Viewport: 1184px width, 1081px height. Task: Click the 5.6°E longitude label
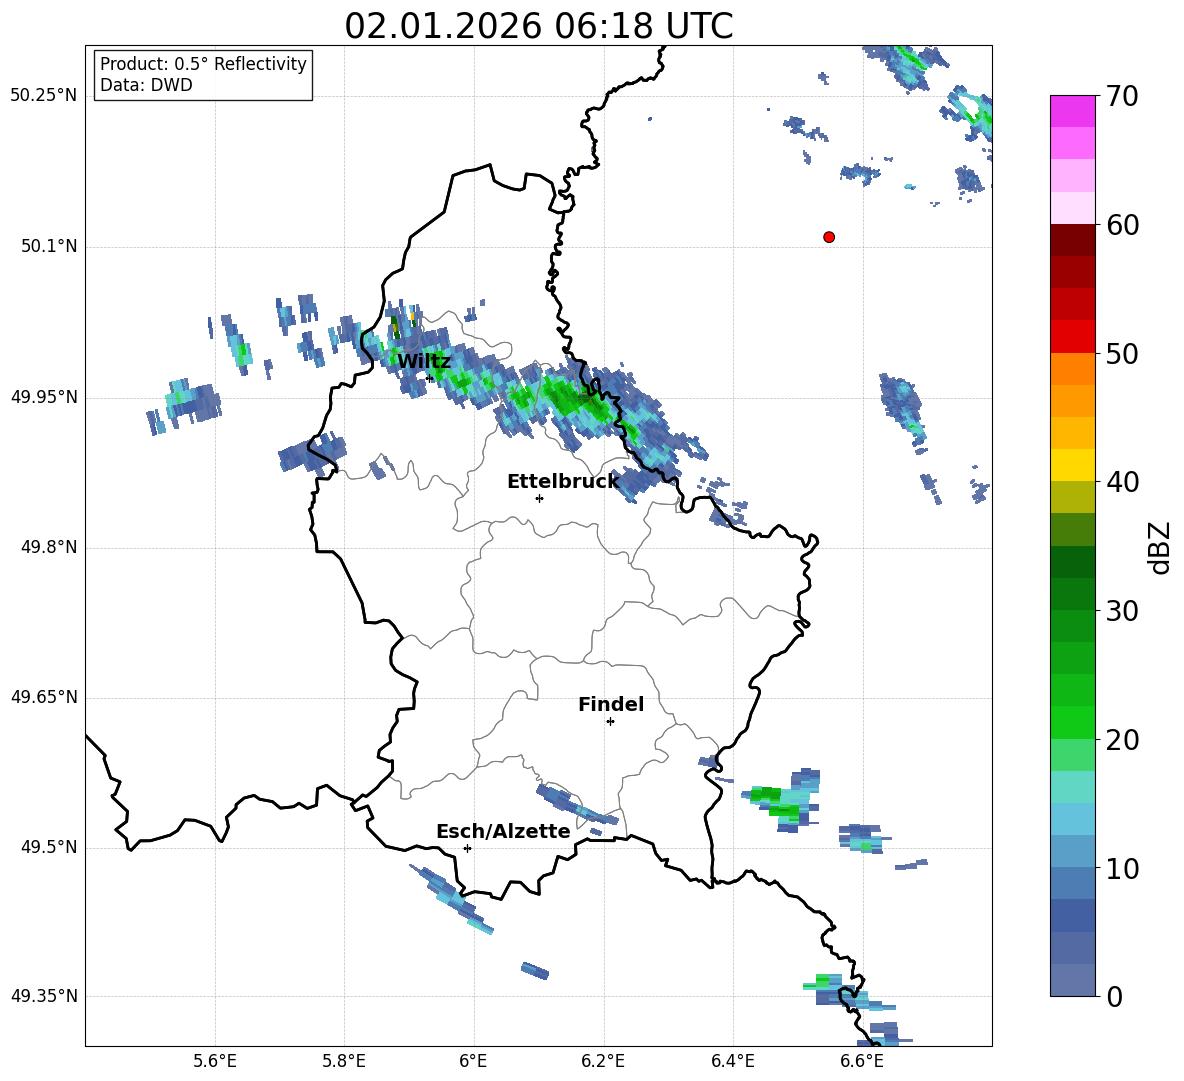pyautogui.click(x=215, y=1061)
